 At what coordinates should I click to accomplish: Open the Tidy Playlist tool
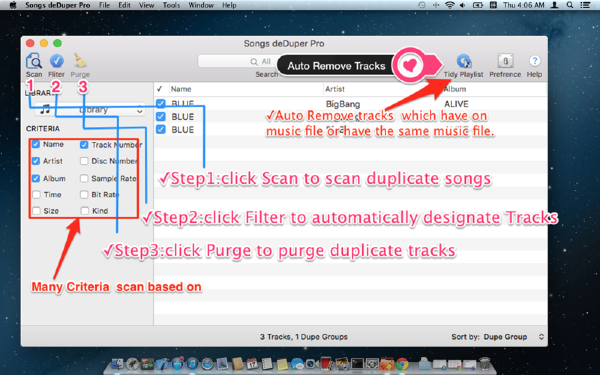coord(463,61)
